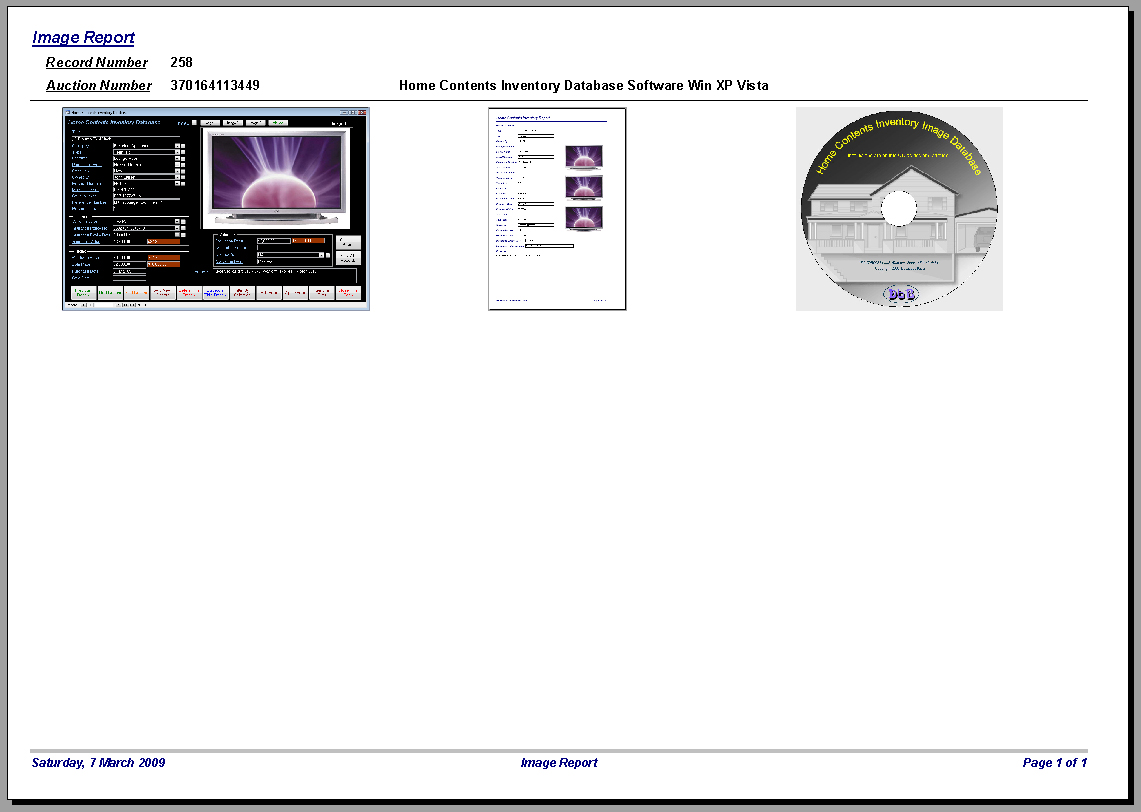Select the Record Number label
This screenshot has width=1141, height=812.
click(x=97, y=63)
